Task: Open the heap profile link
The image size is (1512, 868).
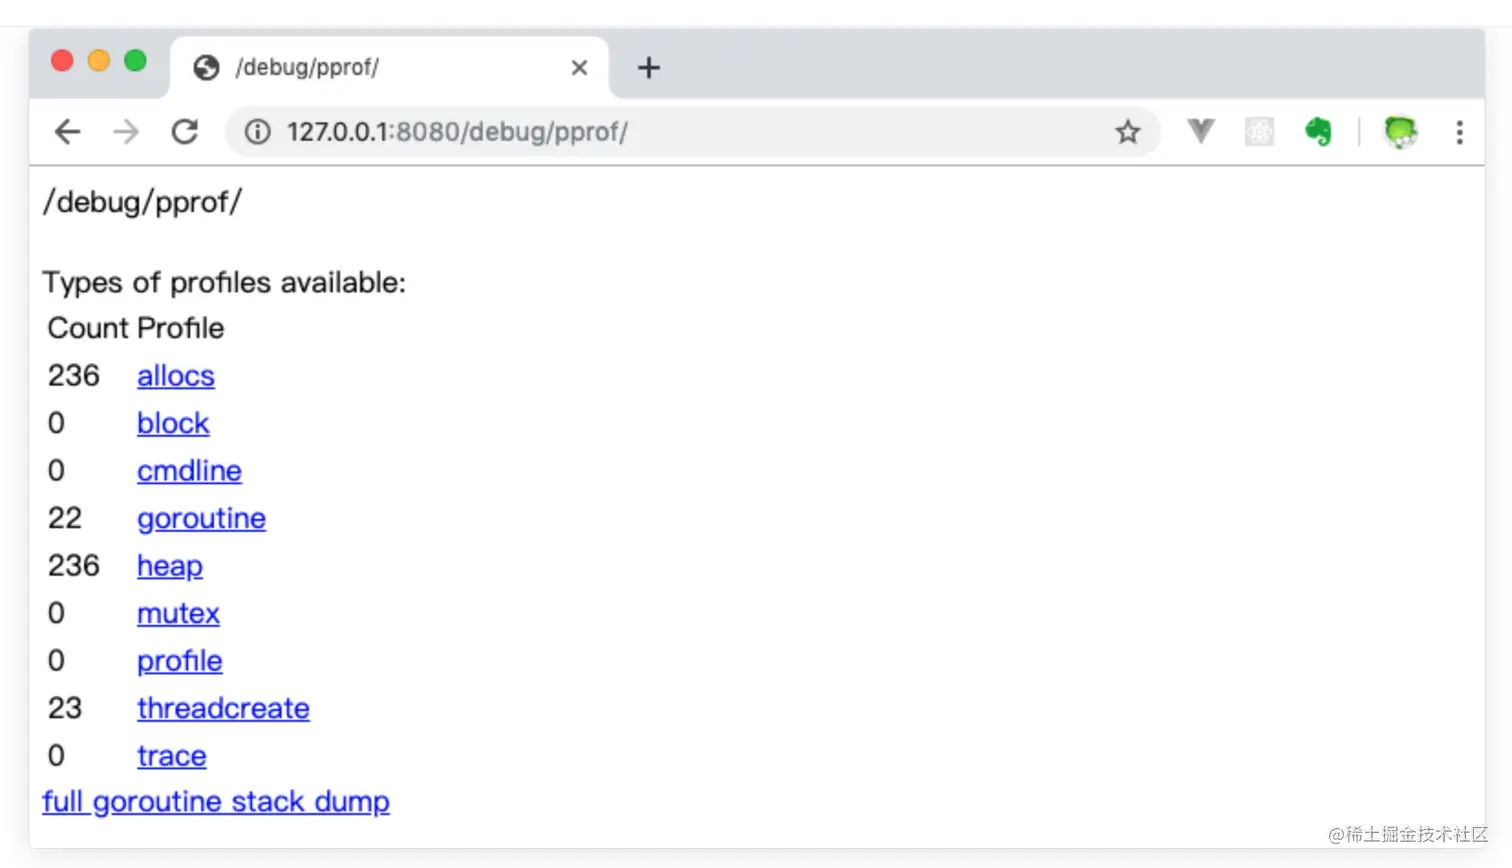Action: (170, 566)
